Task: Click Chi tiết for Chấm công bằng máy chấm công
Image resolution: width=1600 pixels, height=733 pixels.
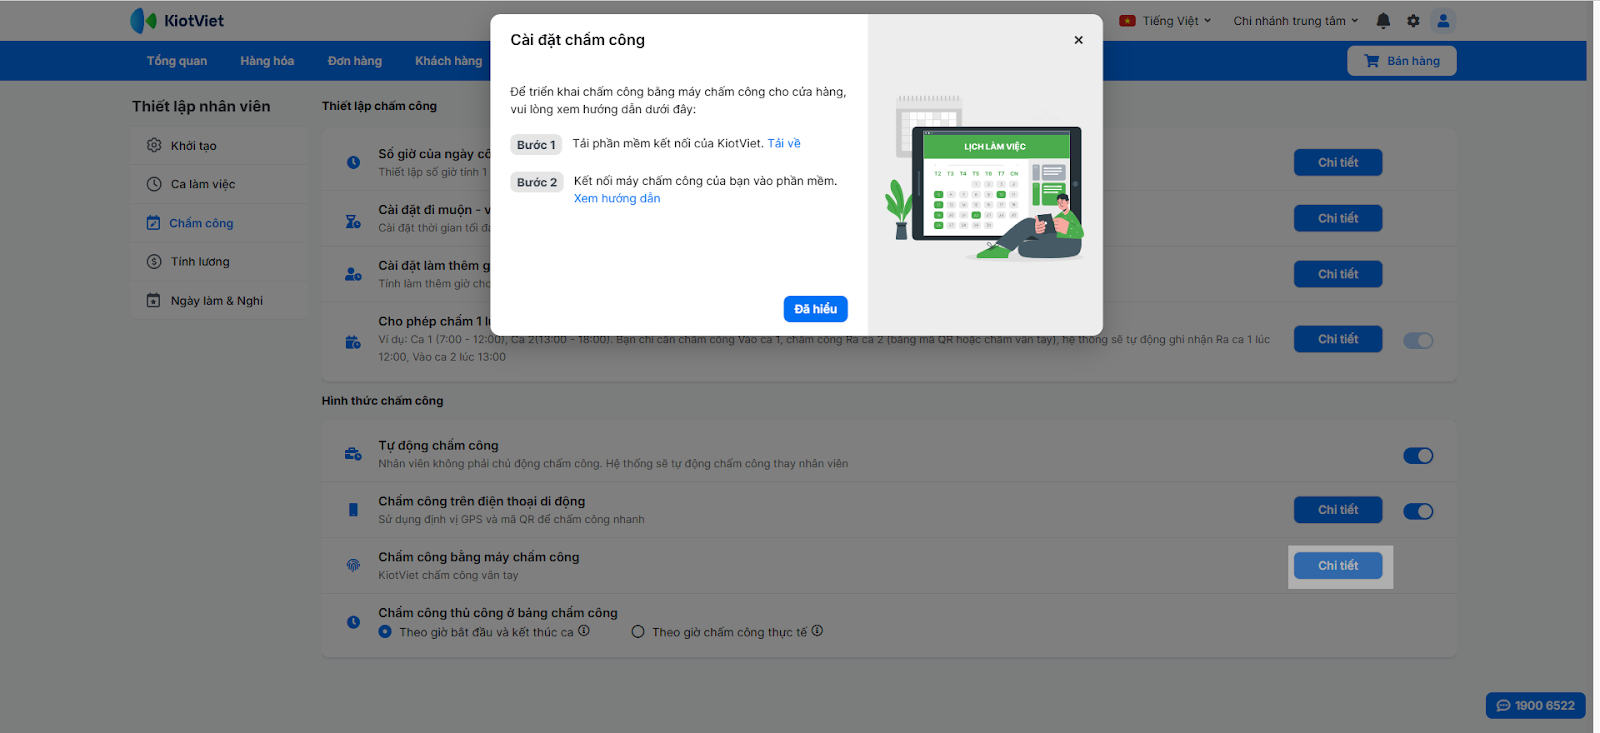Action: pos(1338,566)
